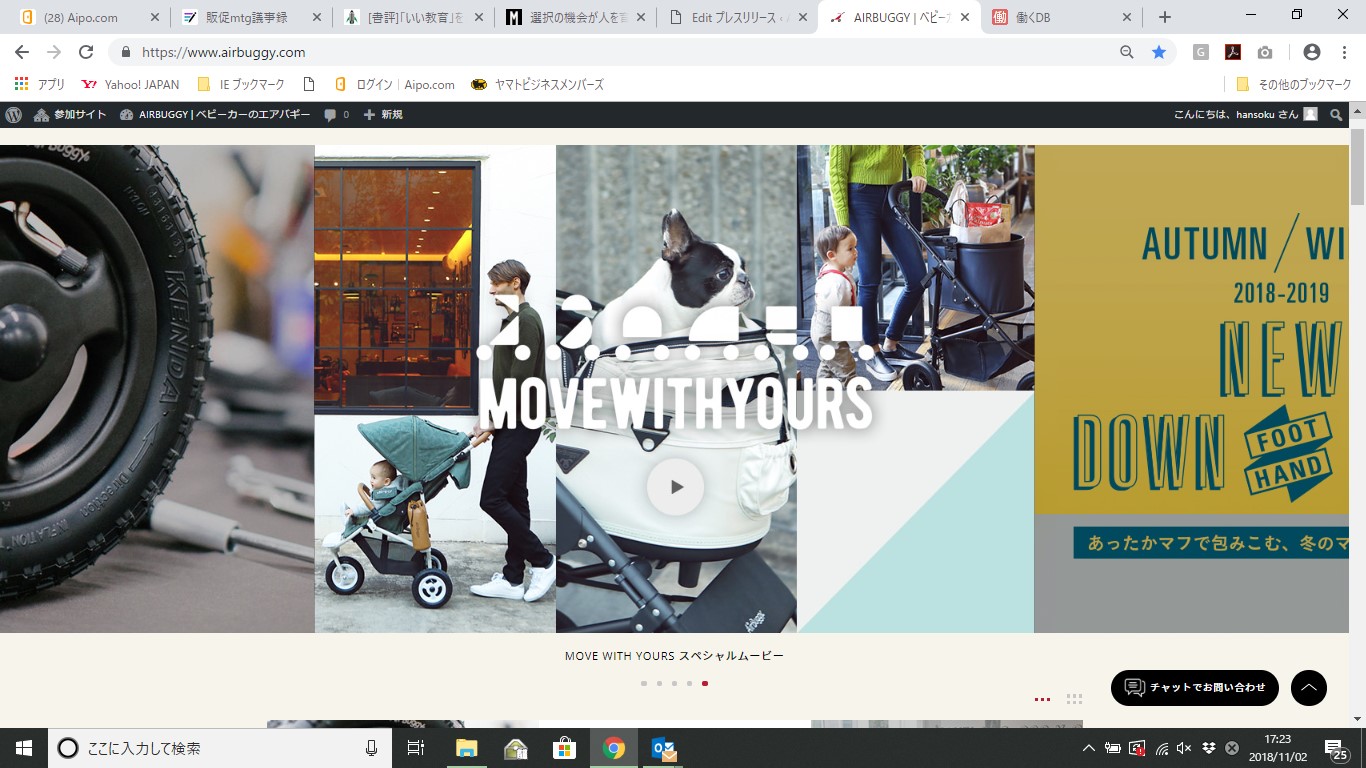
Task: Select the third carousel dot
Action: click(x=674, y=684)
